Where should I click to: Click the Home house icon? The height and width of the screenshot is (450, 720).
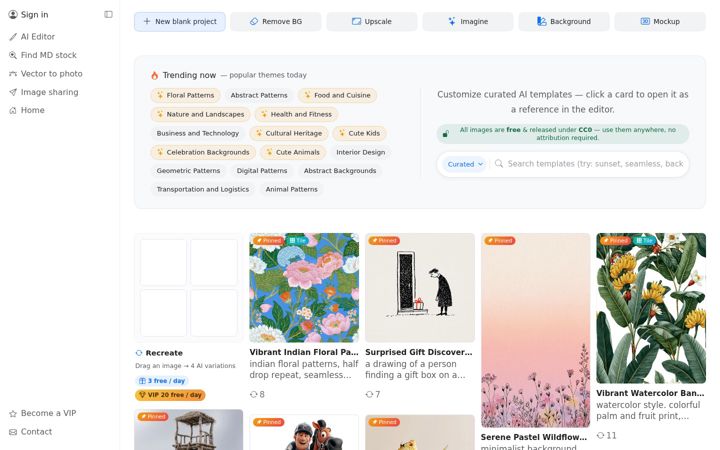pyautogui.click(x=13, y=111)
